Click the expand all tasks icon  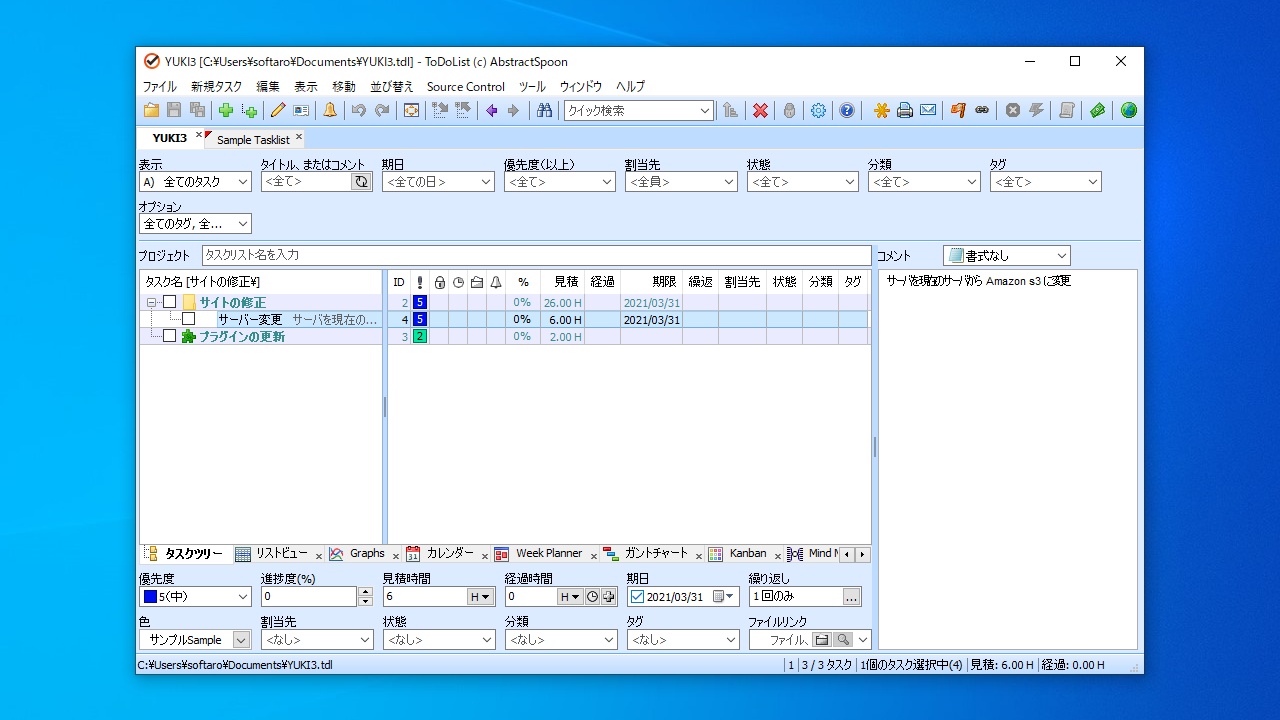pyautogui.click(x=440, y=110)
